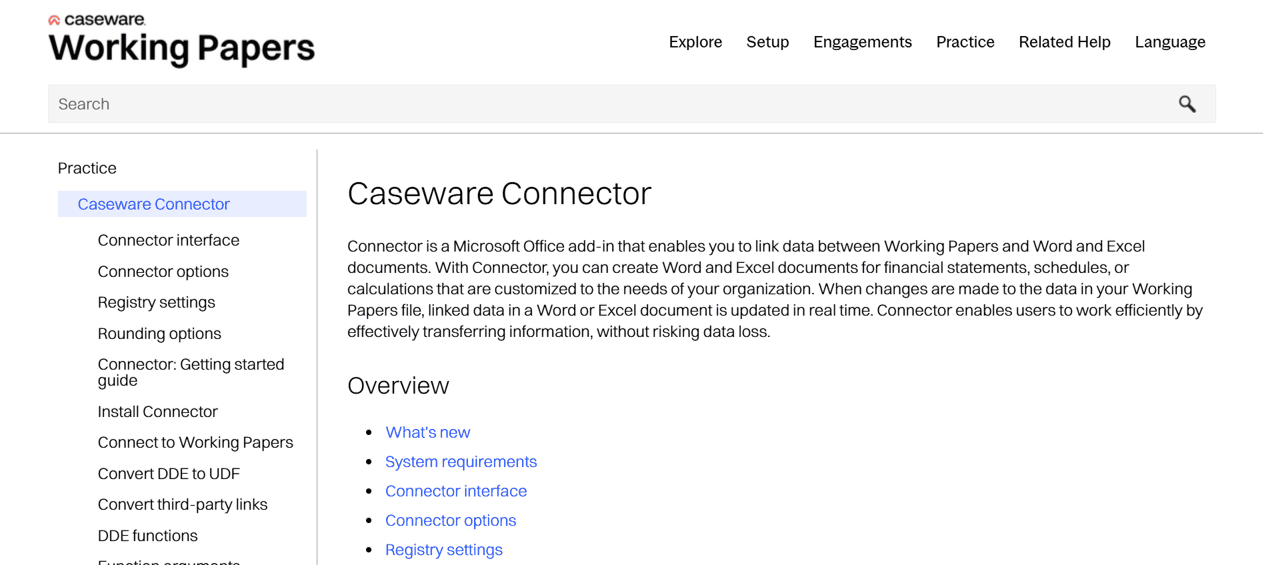Open the Explore menu
This screenshot has width=1263, height=565.
695,42
